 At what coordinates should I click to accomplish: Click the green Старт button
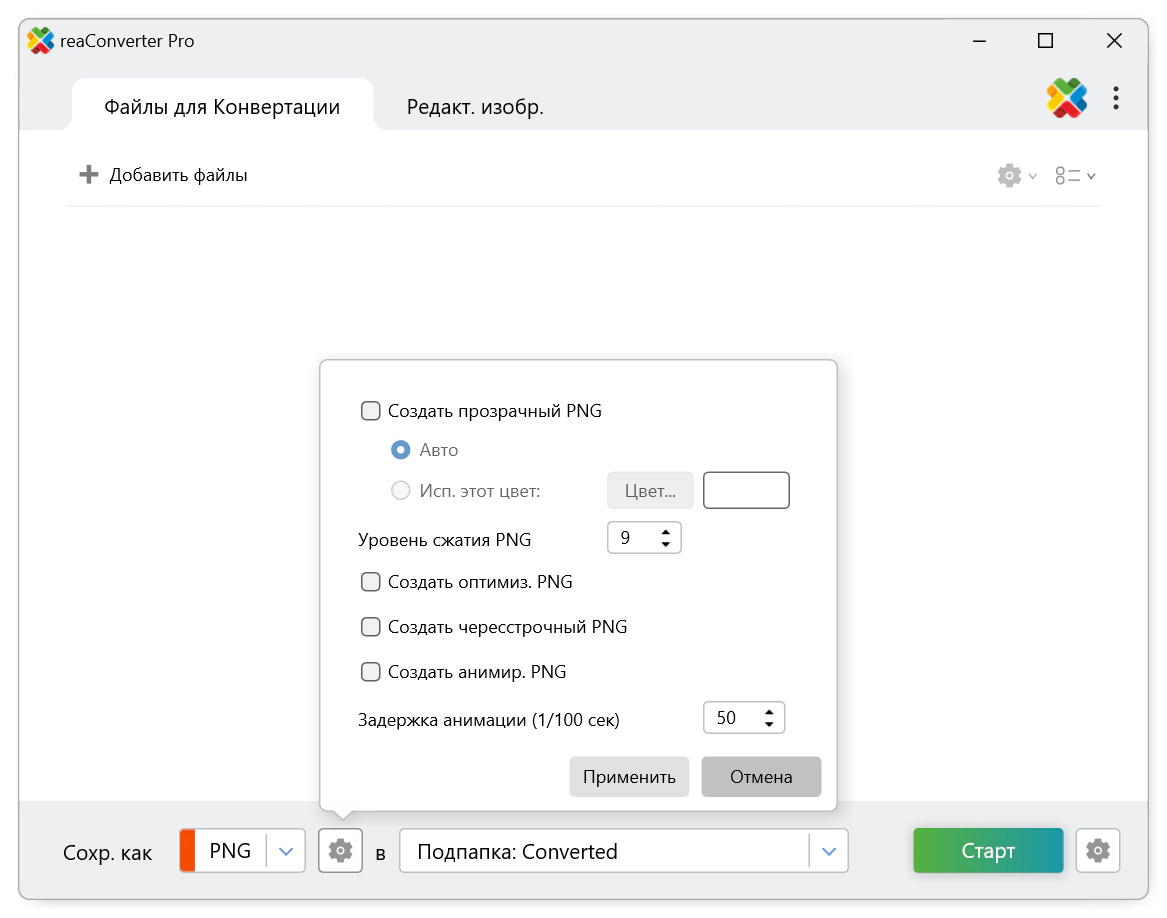click(x=987, y=851)
